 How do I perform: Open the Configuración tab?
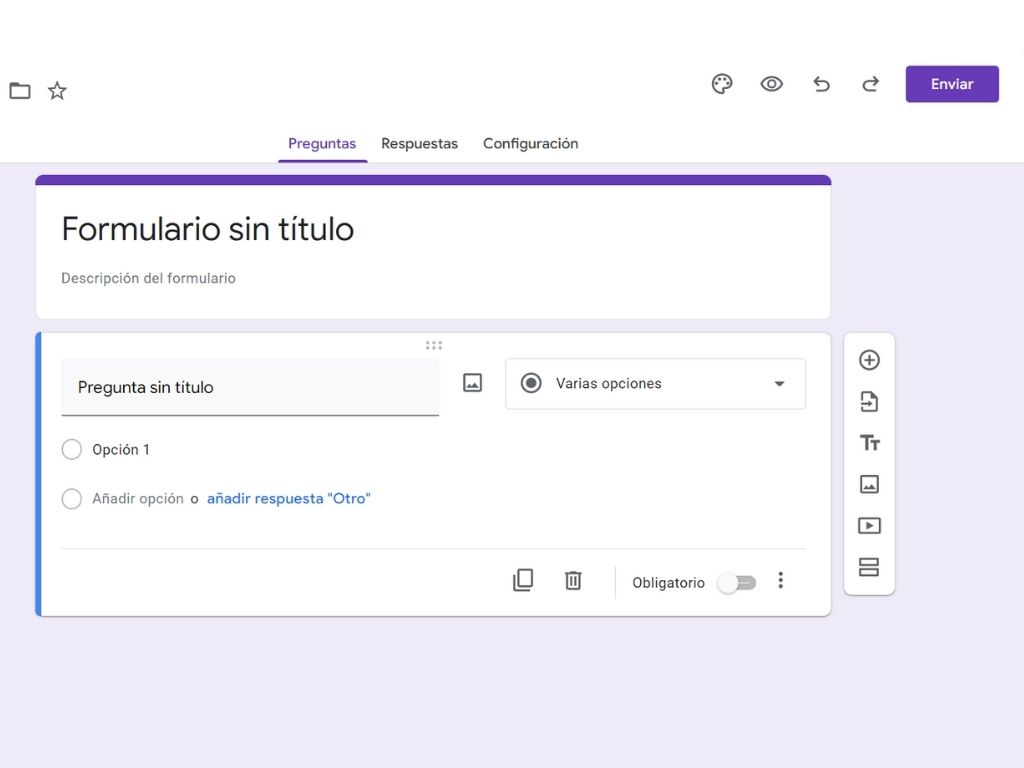pos(530,143)
